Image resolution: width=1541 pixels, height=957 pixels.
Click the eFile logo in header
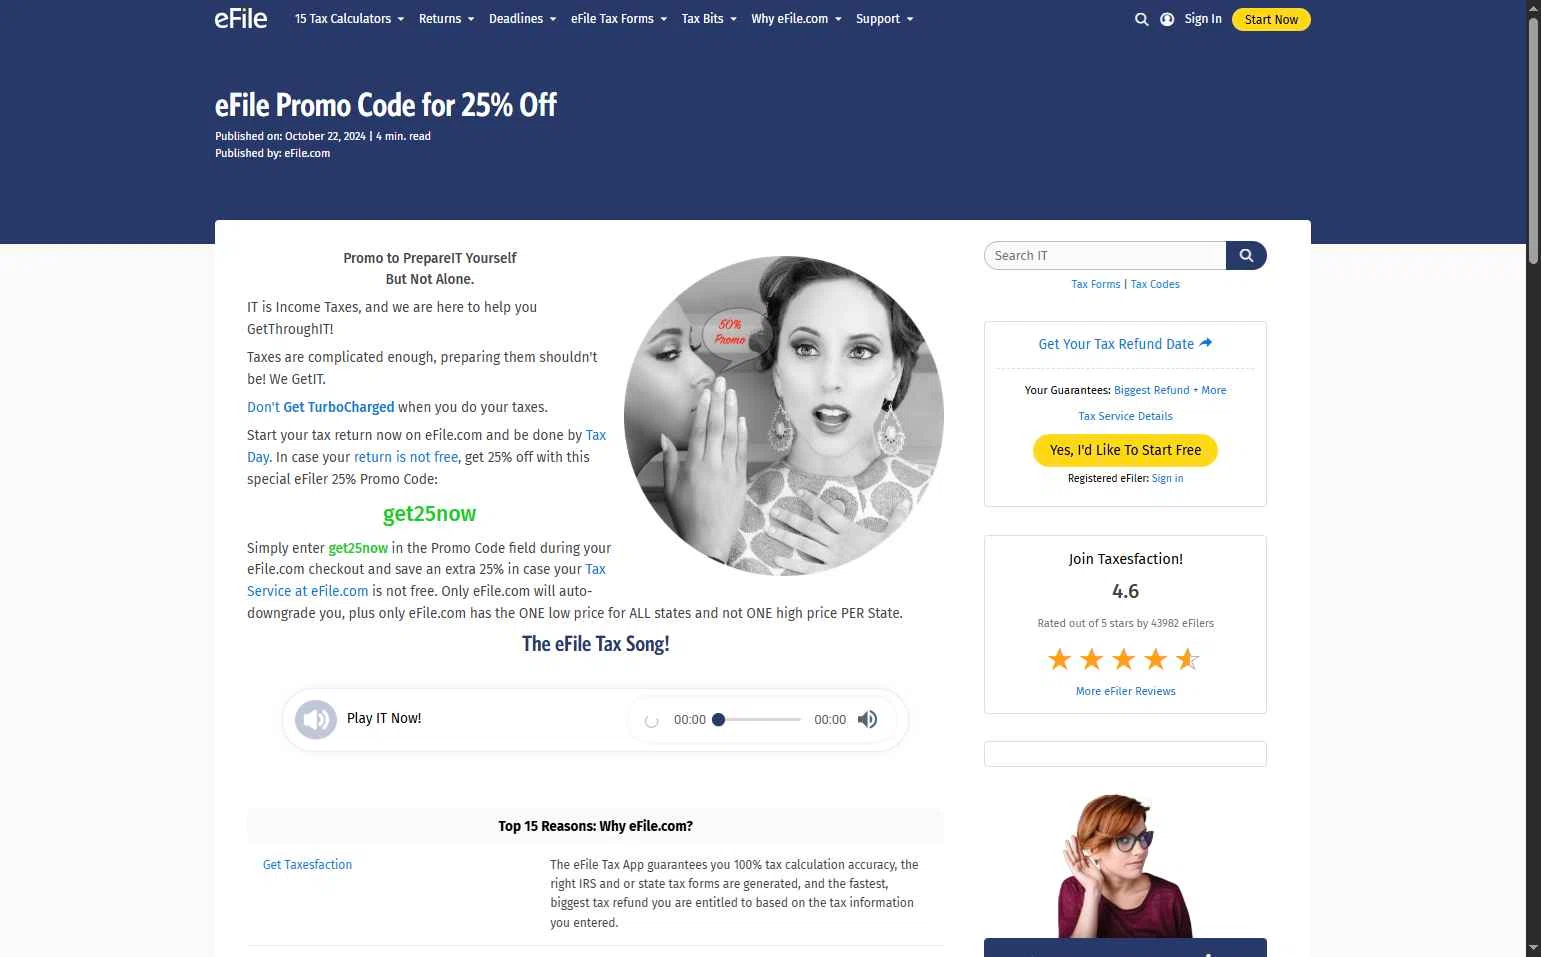241,19
